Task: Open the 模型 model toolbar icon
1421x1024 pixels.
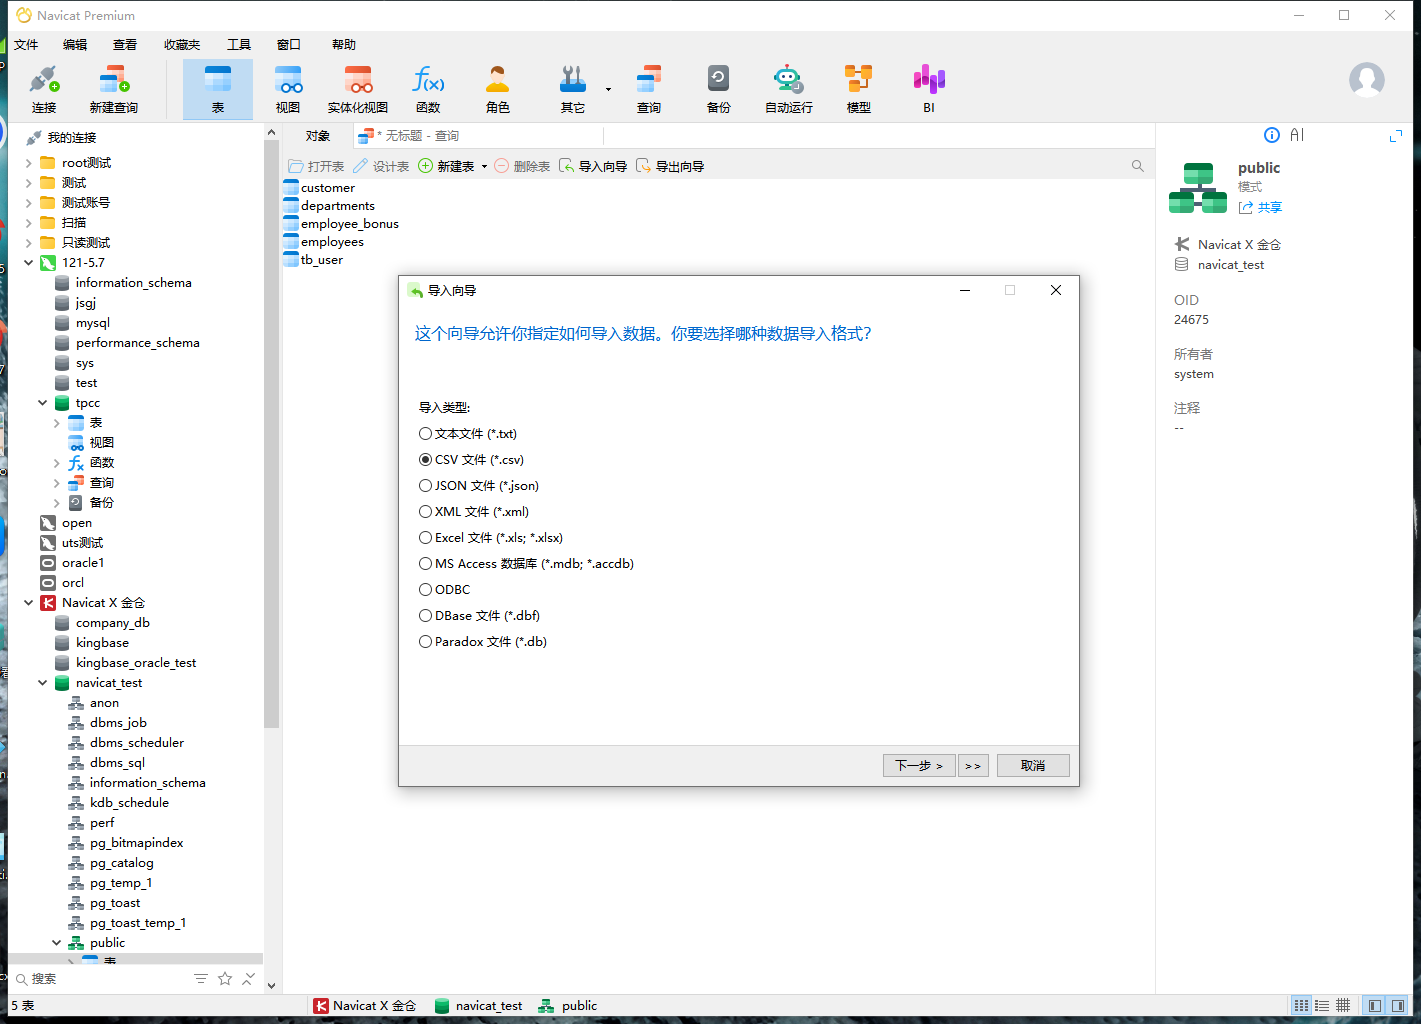Action: (859, 89)
